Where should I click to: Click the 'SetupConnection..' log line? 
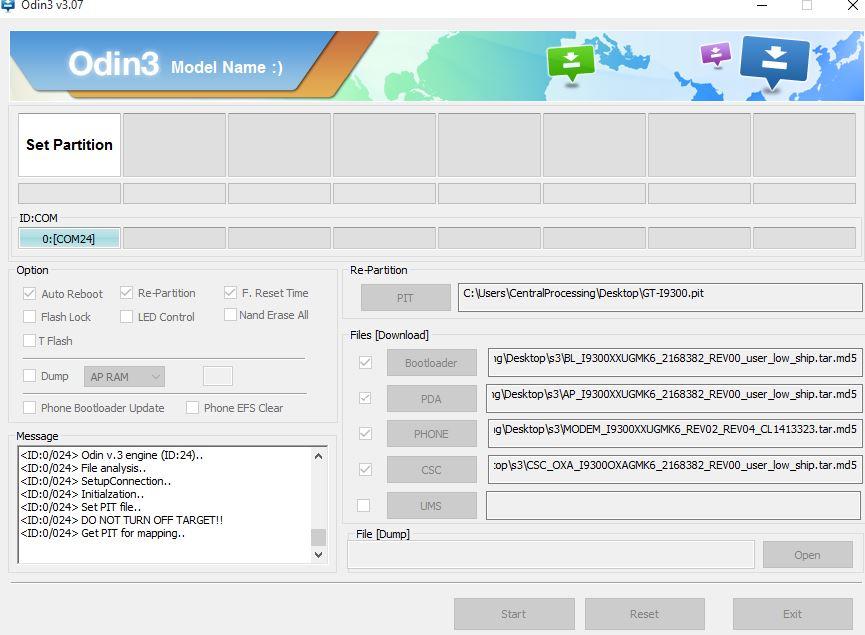click(95, 481)
